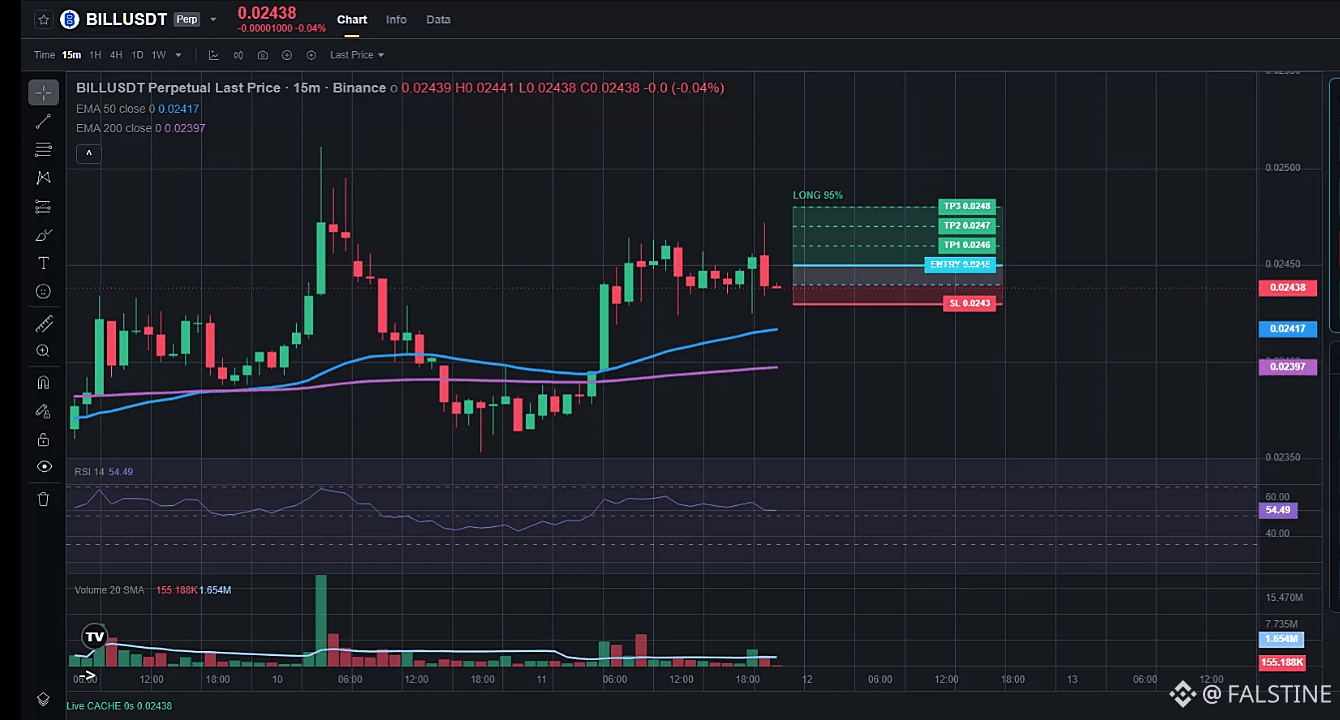
Task: Click the TP2 0.0247 target label
Action: point(967,226)
